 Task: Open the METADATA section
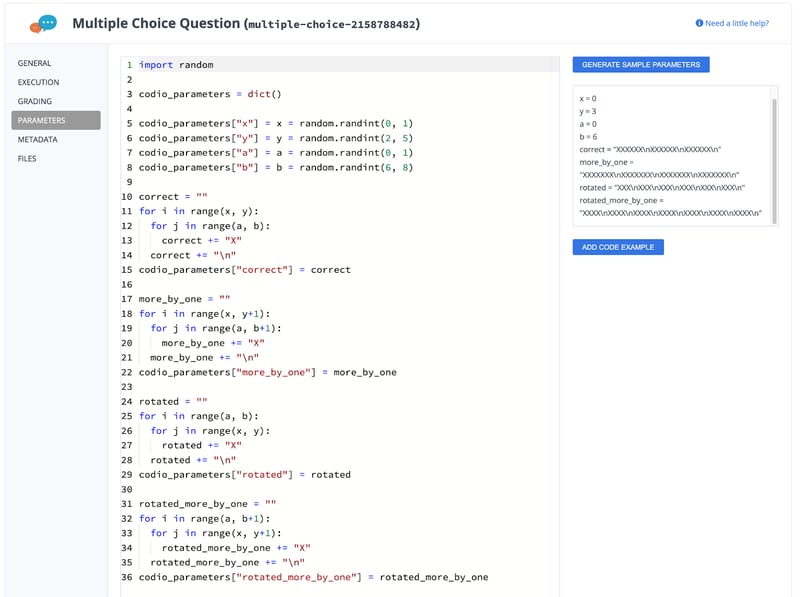point(36,139)
